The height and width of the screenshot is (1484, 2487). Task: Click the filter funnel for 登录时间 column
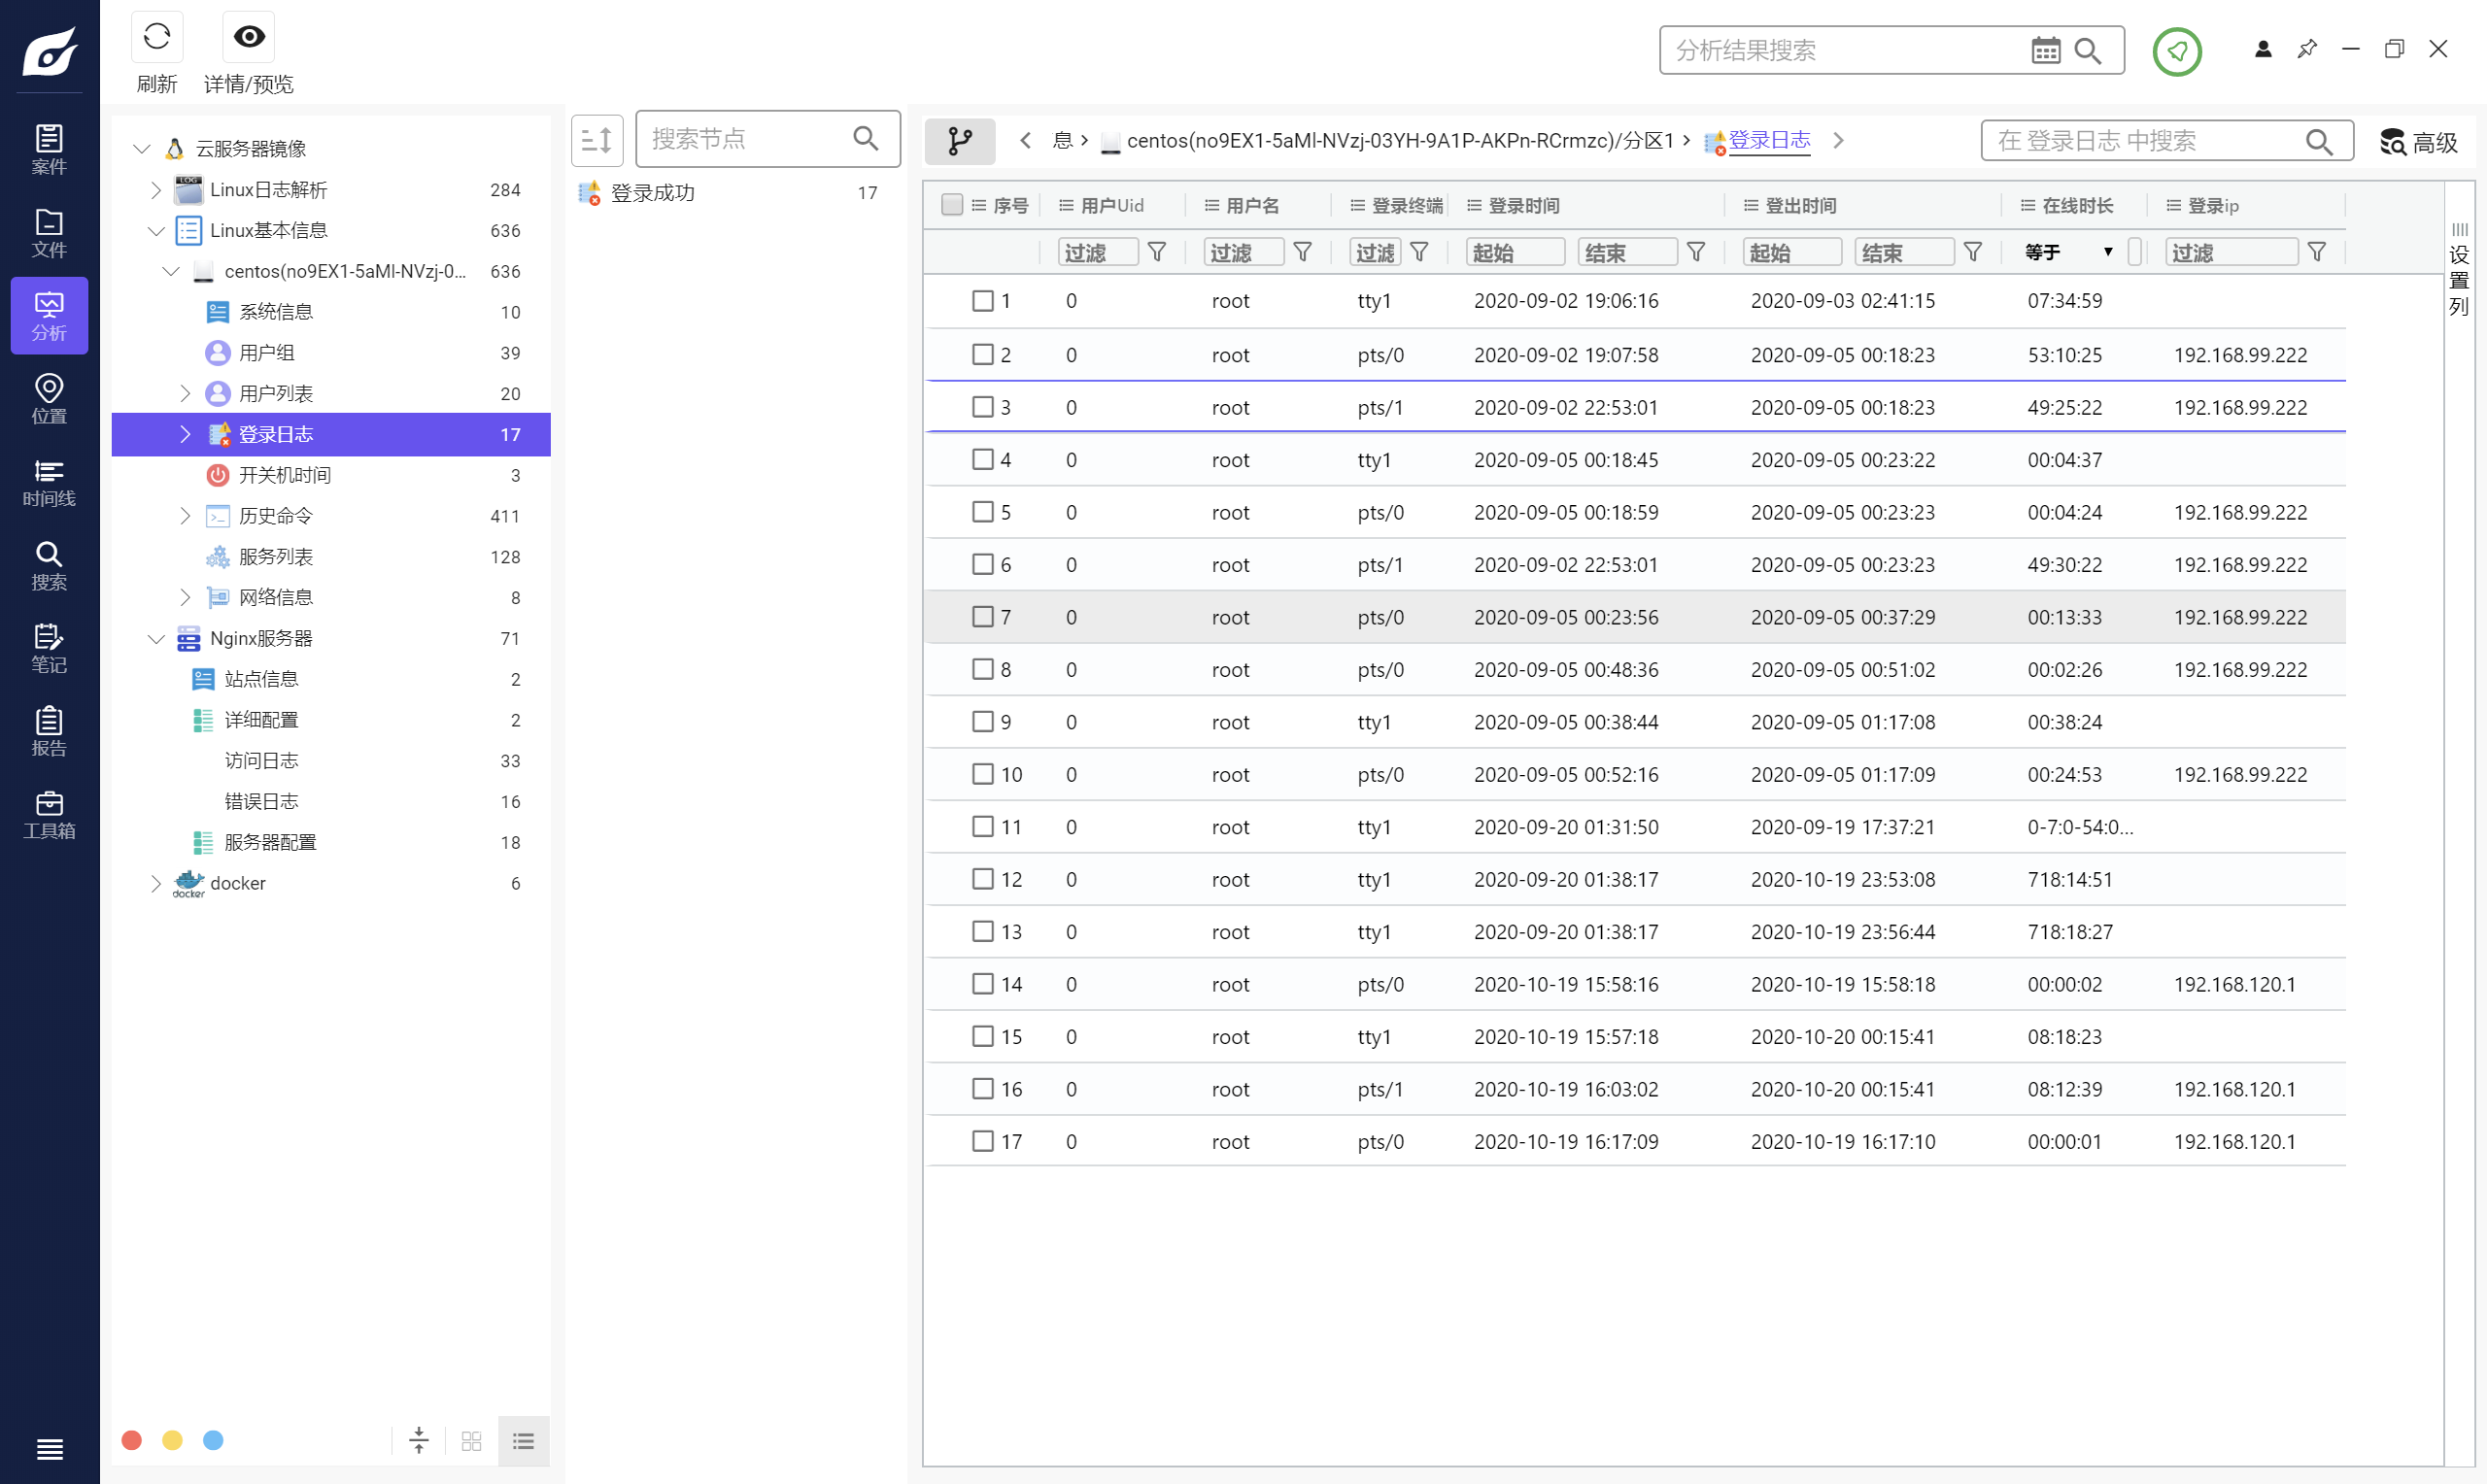click(1696, 252)
